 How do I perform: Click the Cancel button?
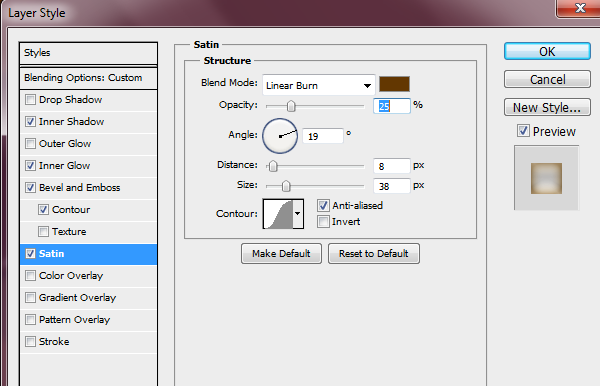tap(547, 79)
